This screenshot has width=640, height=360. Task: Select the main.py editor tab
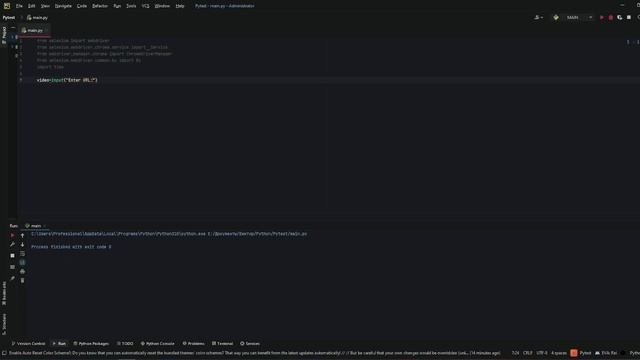point(33,30)
